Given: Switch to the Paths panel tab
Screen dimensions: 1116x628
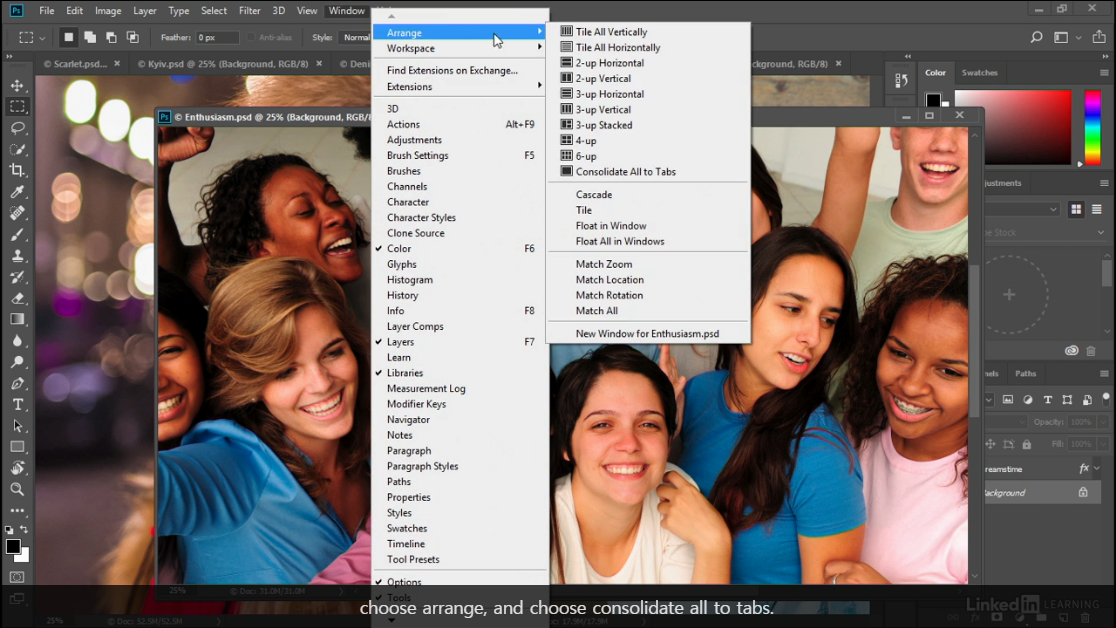Looking at the screenshot, I should click(x=1025, y=373).
